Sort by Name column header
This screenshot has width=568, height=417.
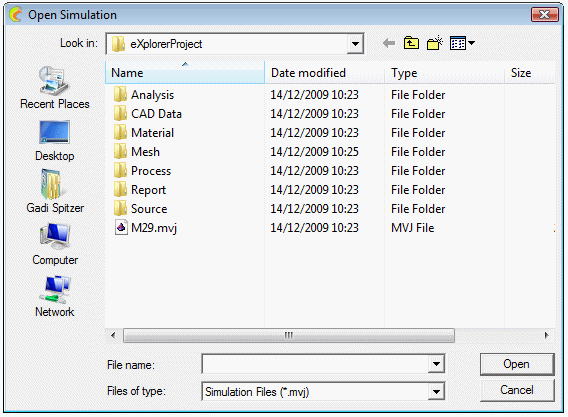pyautogui.click(x=185, y=72)
